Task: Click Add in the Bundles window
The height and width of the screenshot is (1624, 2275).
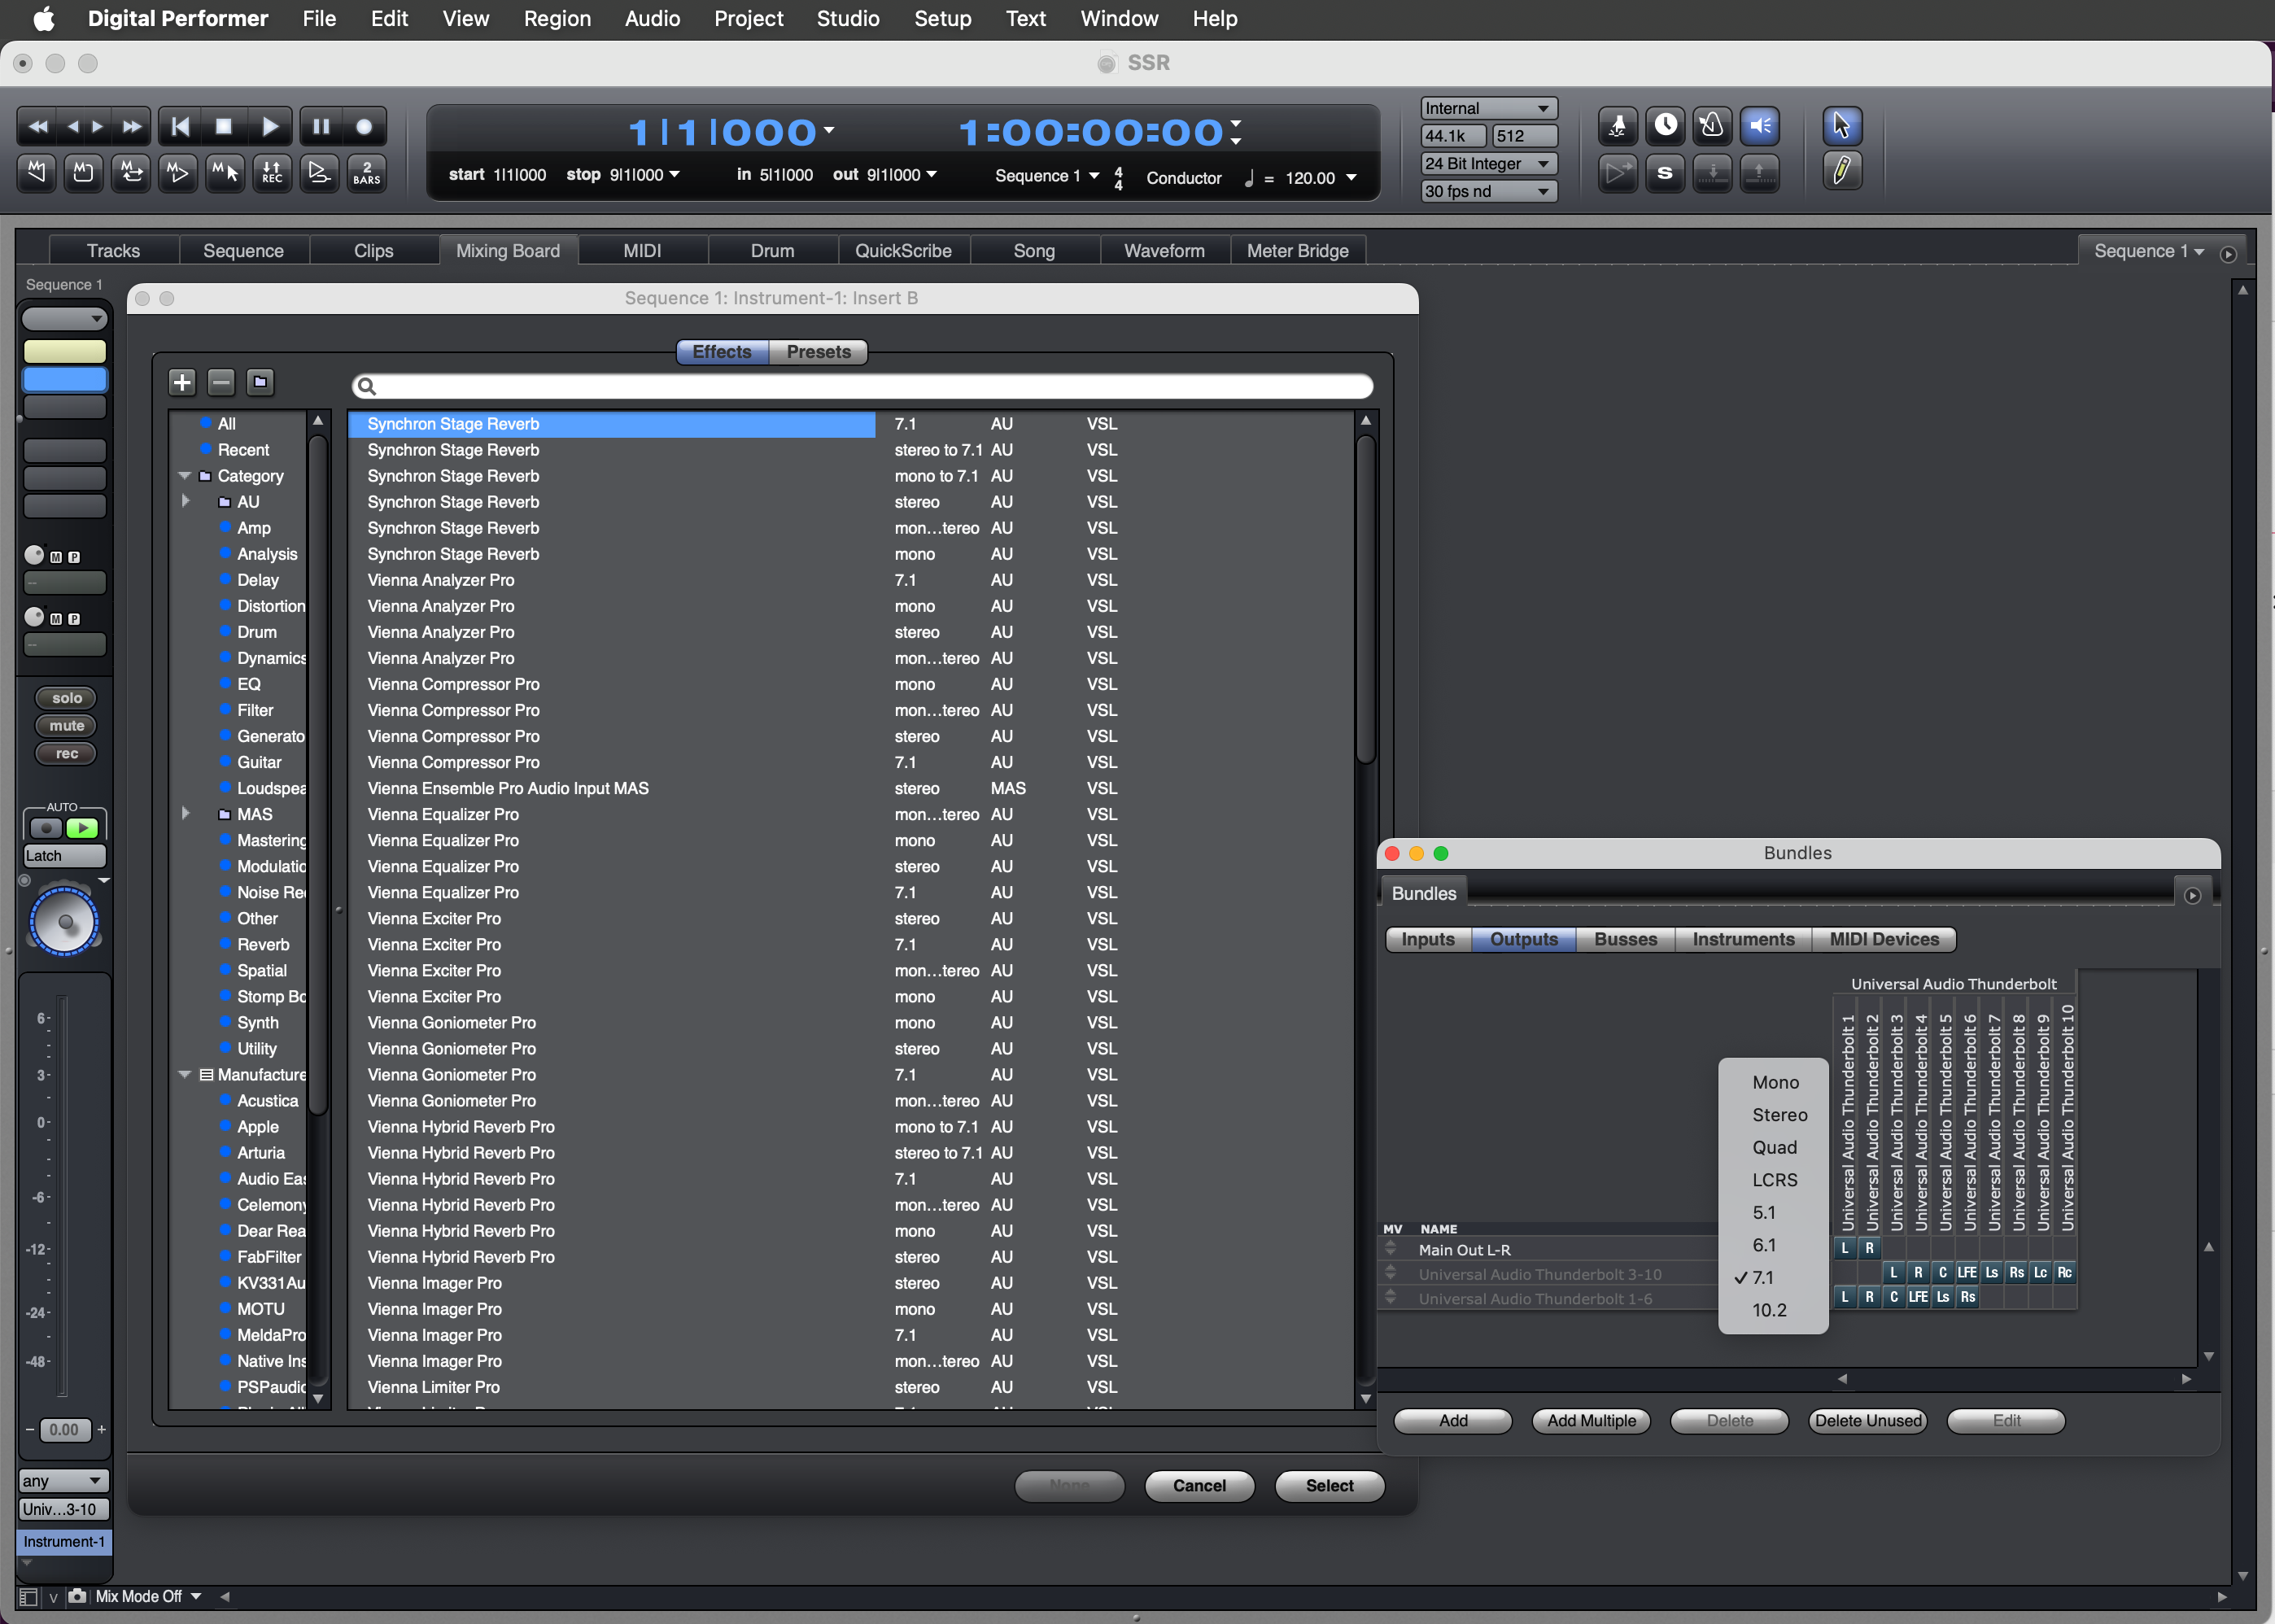Action: (x=1453, y=1421)
